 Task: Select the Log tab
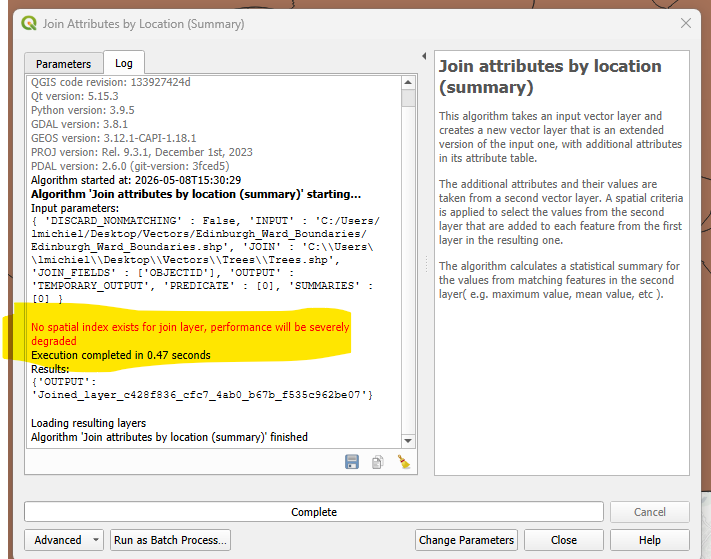[124, 63]
